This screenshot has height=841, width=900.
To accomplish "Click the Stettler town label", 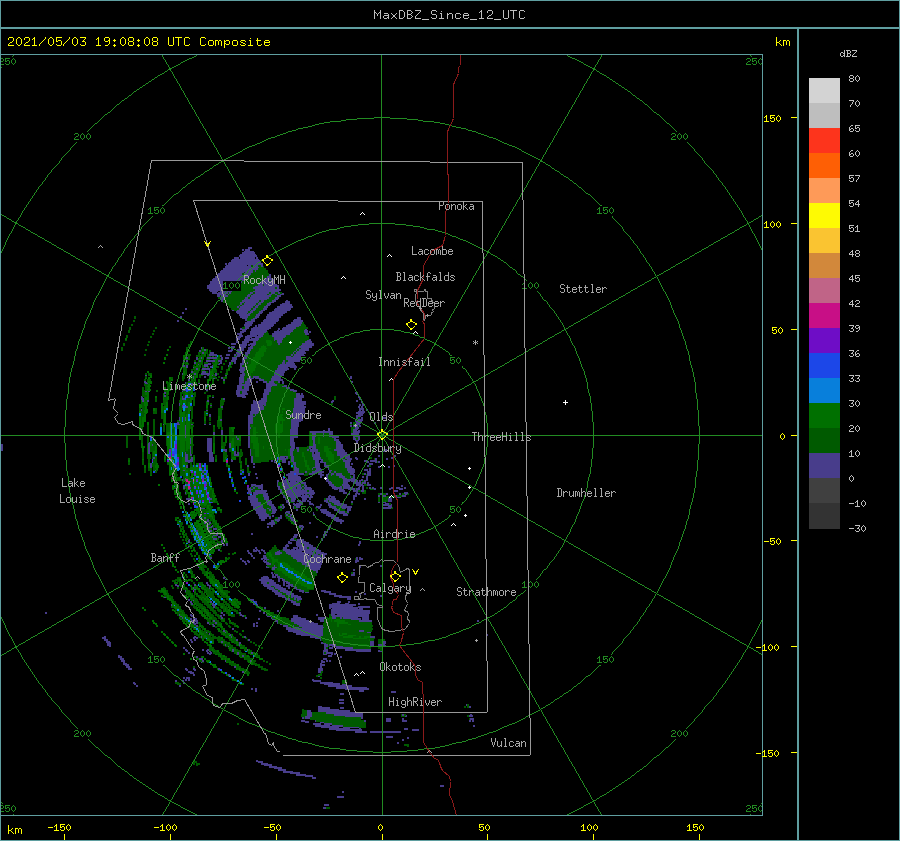I will (x=583, y=289).
